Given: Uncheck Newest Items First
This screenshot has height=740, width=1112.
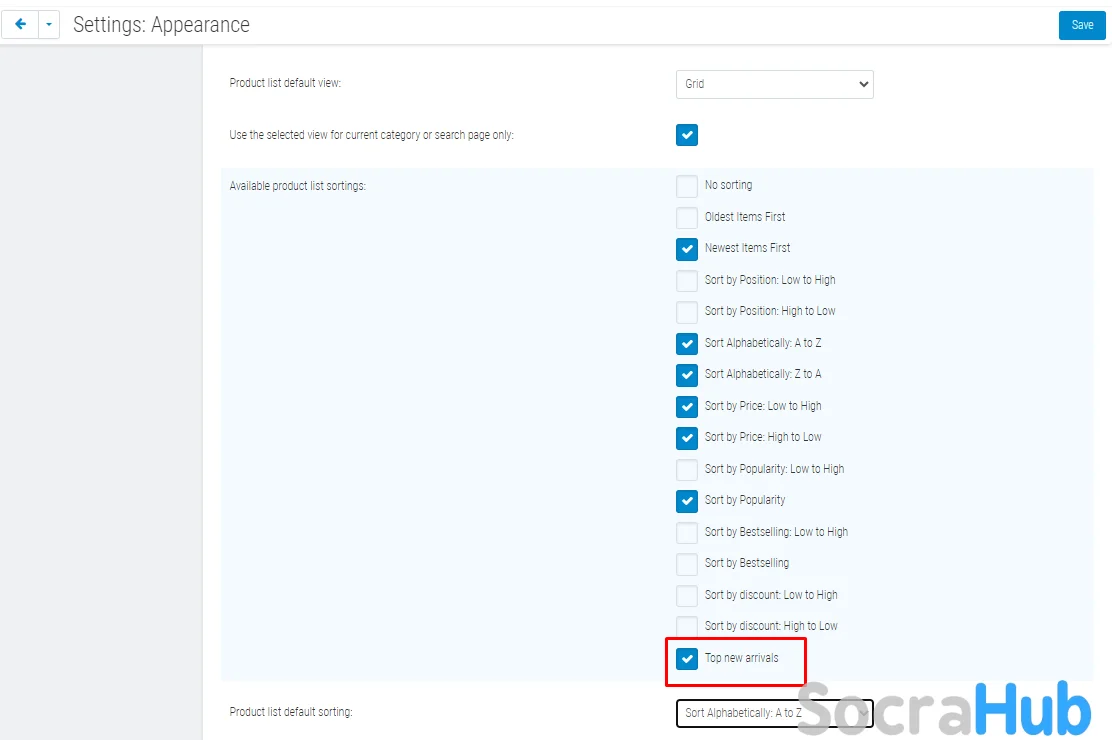Looking at the screenshot, I should [687, 248].
